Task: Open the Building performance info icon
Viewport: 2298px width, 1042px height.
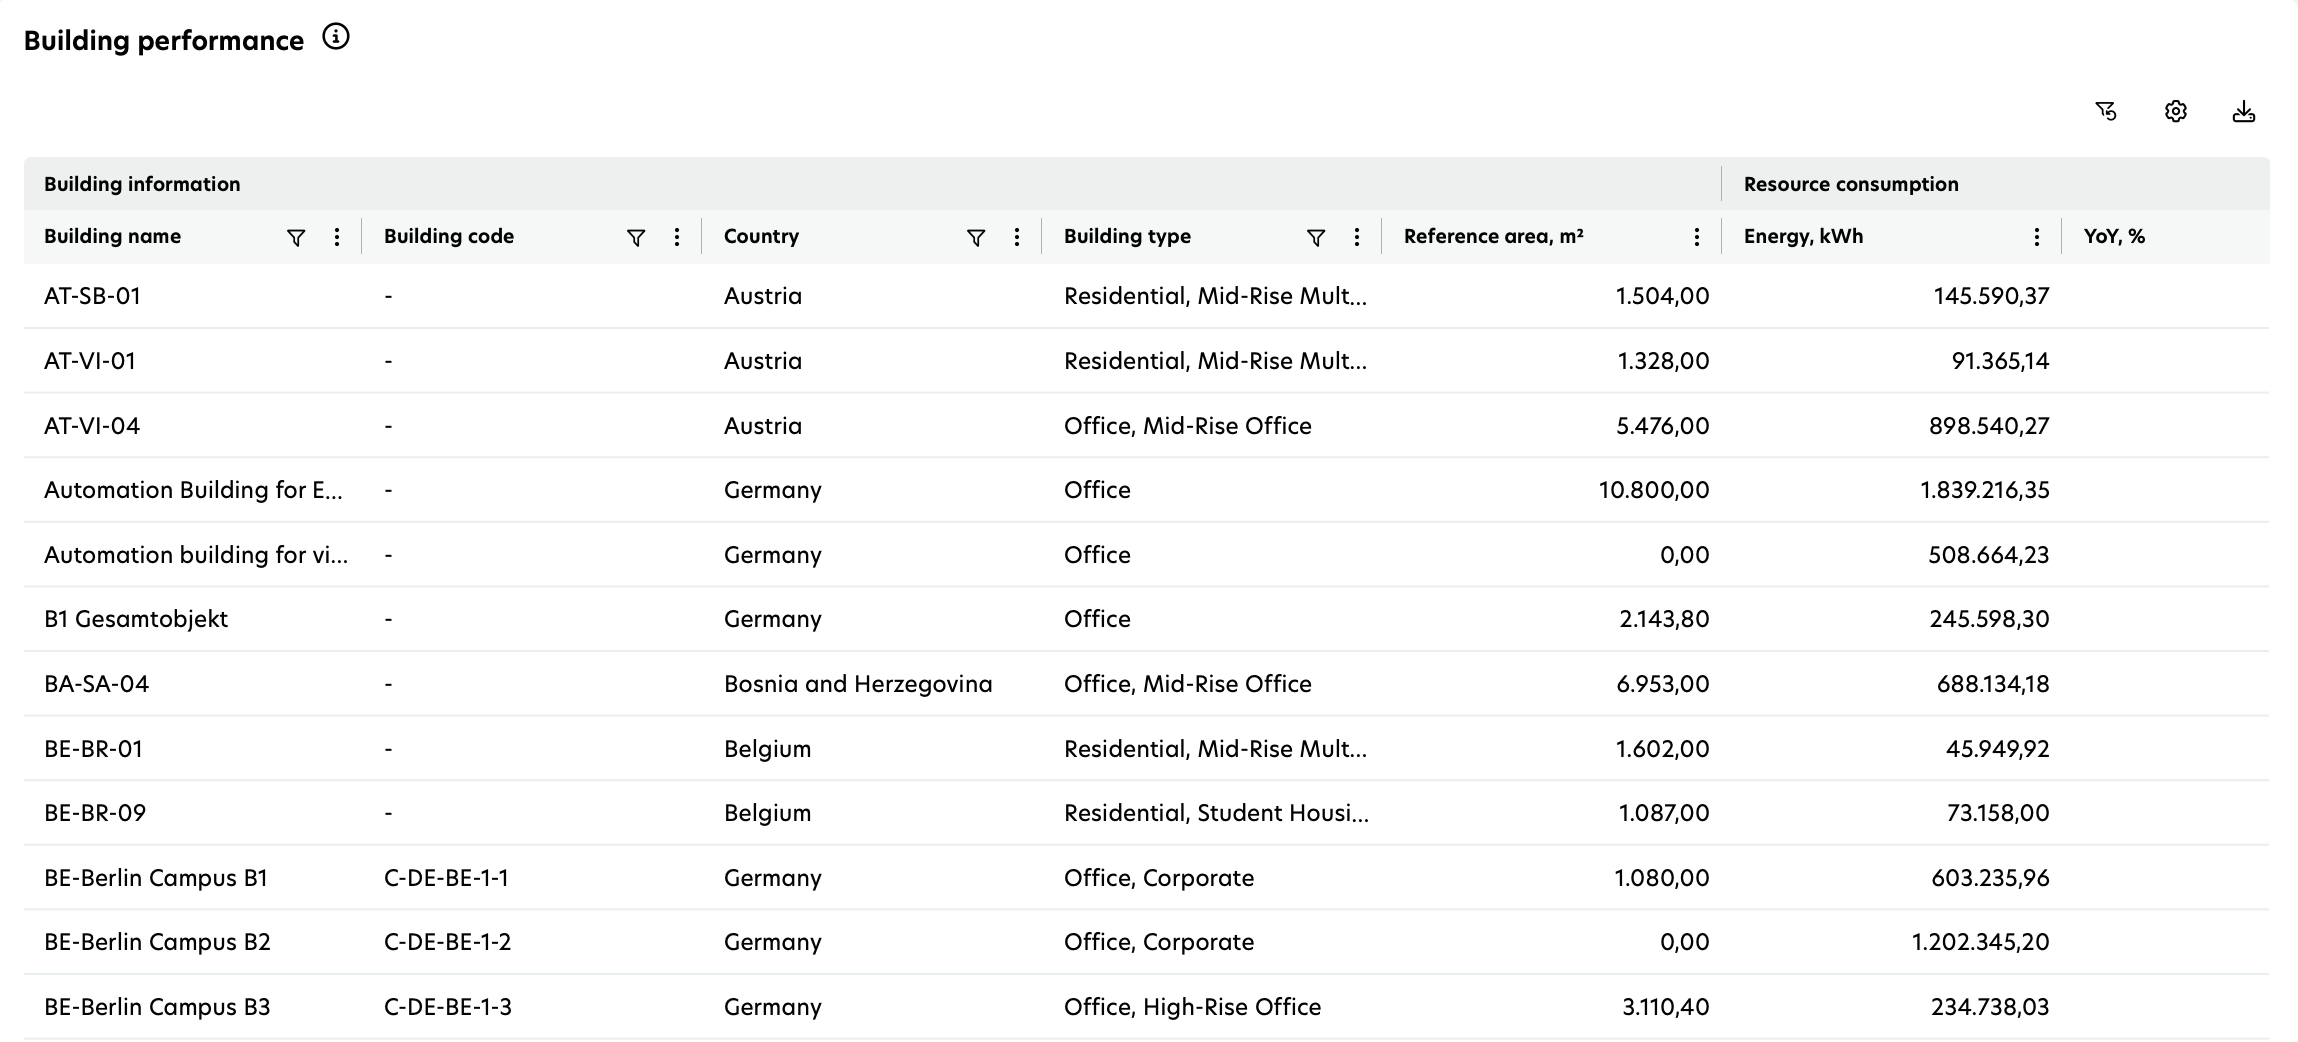Action: click(336, 38)
